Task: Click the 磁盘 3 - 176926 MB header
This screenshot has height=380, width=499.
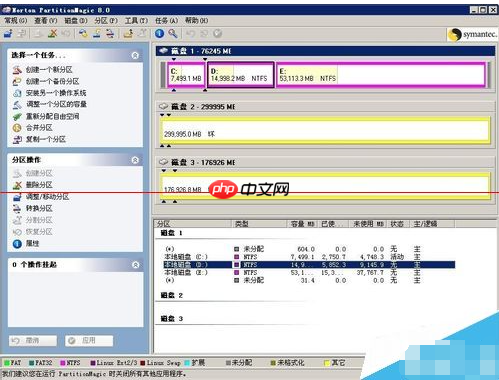Action: [325, 162]
